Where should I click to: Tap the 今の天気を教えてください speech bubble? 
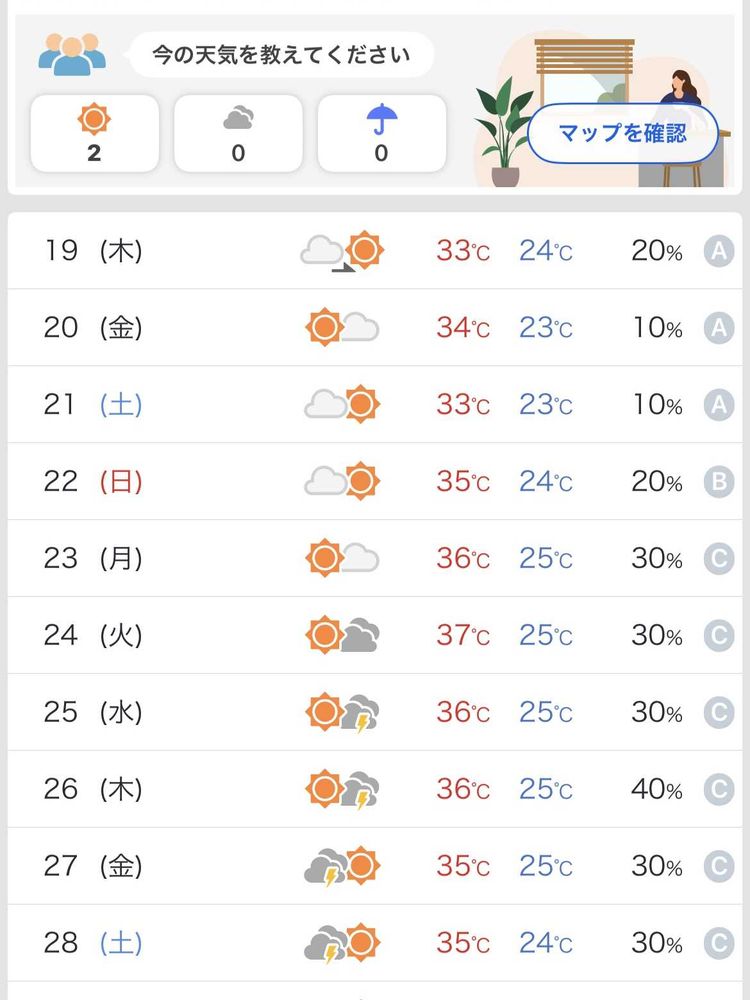point(281,54)
